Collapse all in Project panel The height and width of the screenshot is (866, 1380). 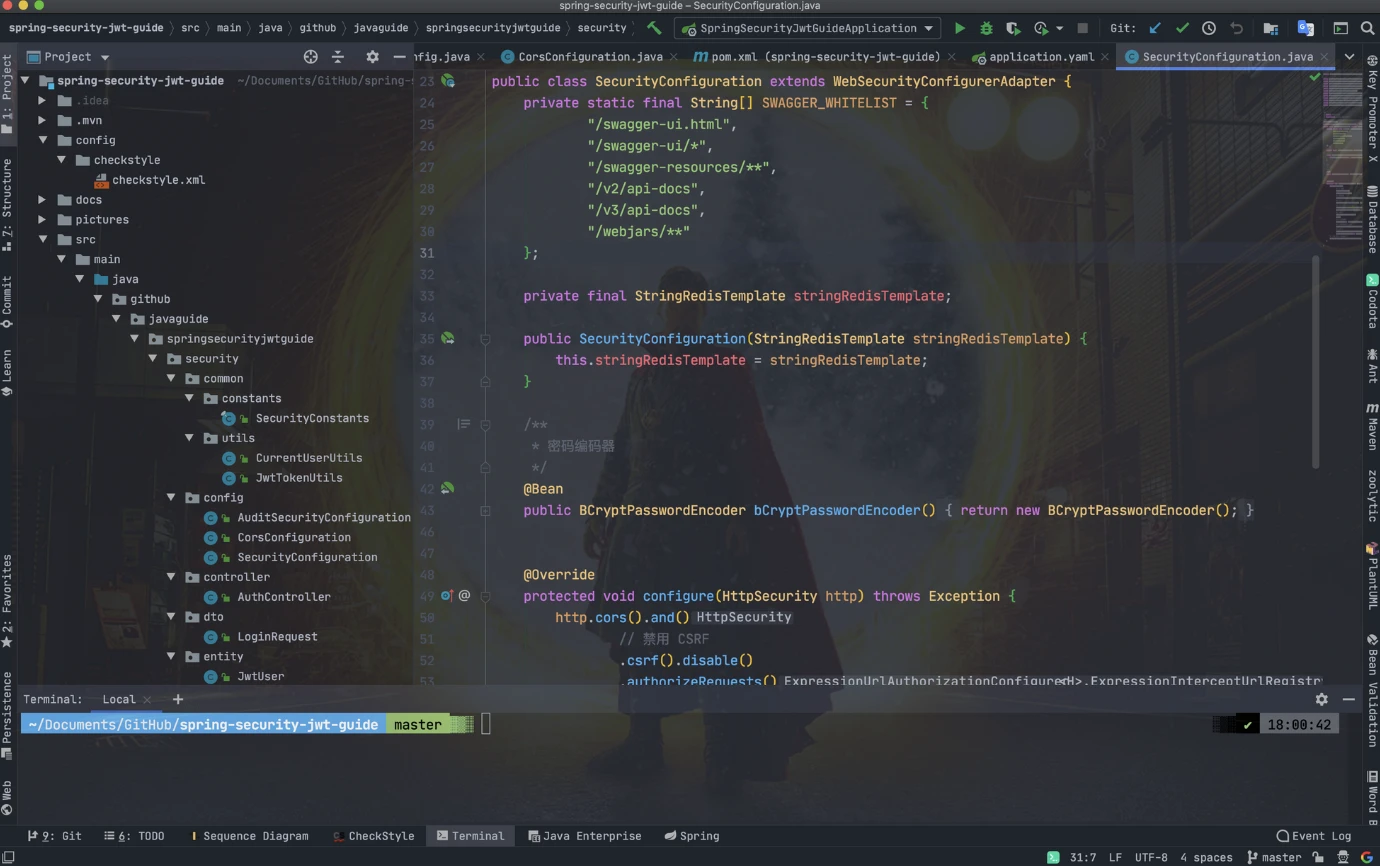pyautogui.click(x=338, y=57)
